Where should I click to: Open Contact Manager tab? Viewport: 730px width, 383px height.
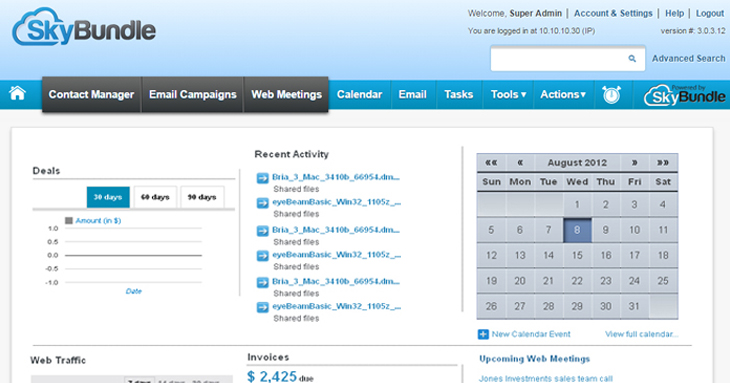tap(91, 94)
